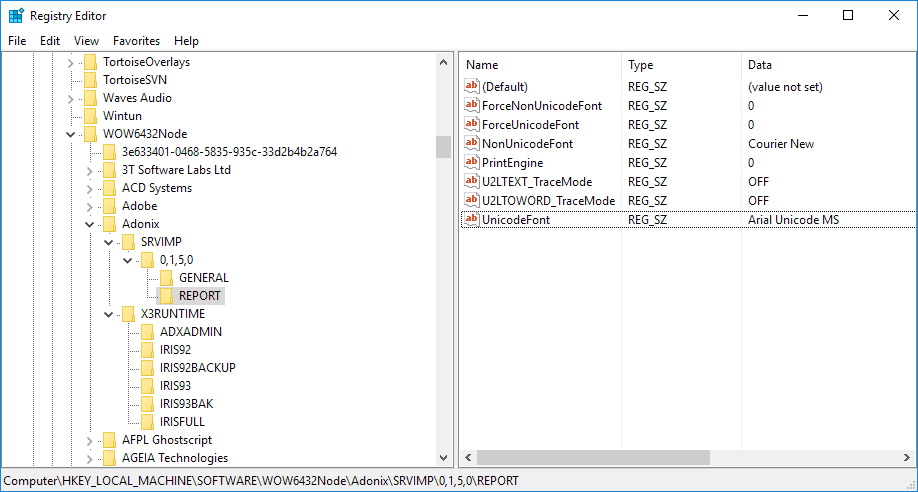Click the tree pane scroll up arrow
Screen dimensions: 918x492
pyautogui.click(x=443, y=62)
